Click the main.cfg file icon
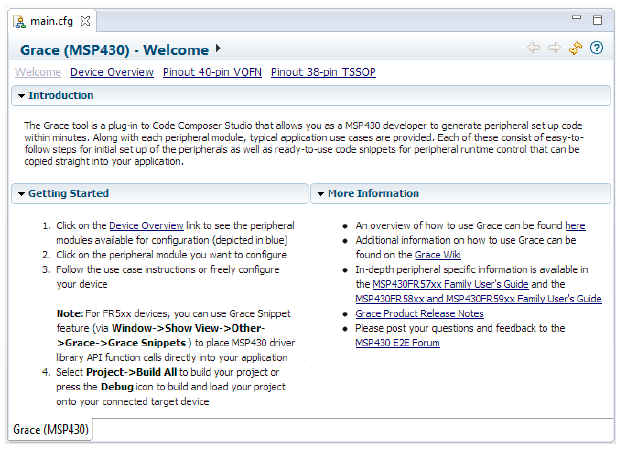 [19, 21]
